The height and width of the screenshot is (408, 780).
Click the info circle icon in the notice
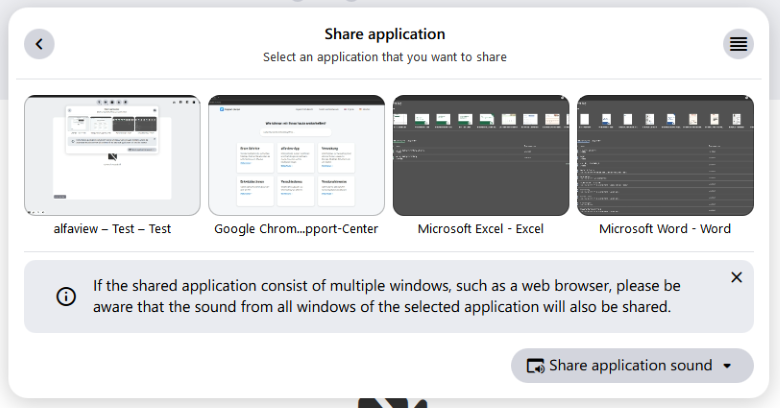click(x=66, y=297)
